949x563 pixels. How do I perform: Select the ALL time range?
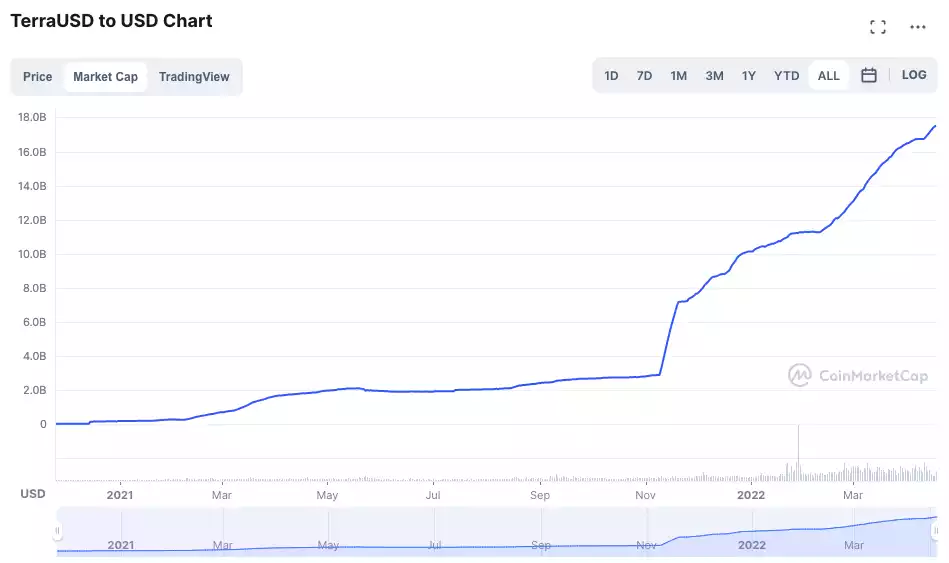pos(829,76)
